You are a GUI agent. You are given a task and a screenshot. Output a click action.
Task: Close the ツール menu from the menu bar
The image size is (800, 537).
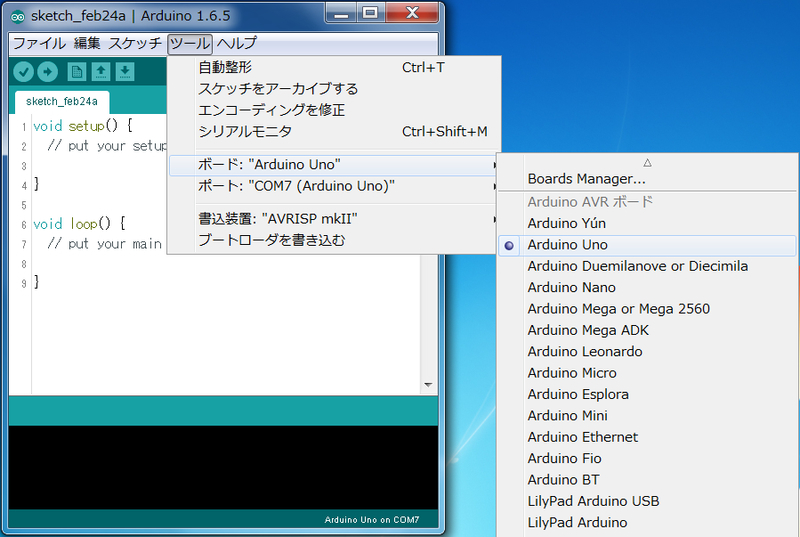(x=190, y=44)
